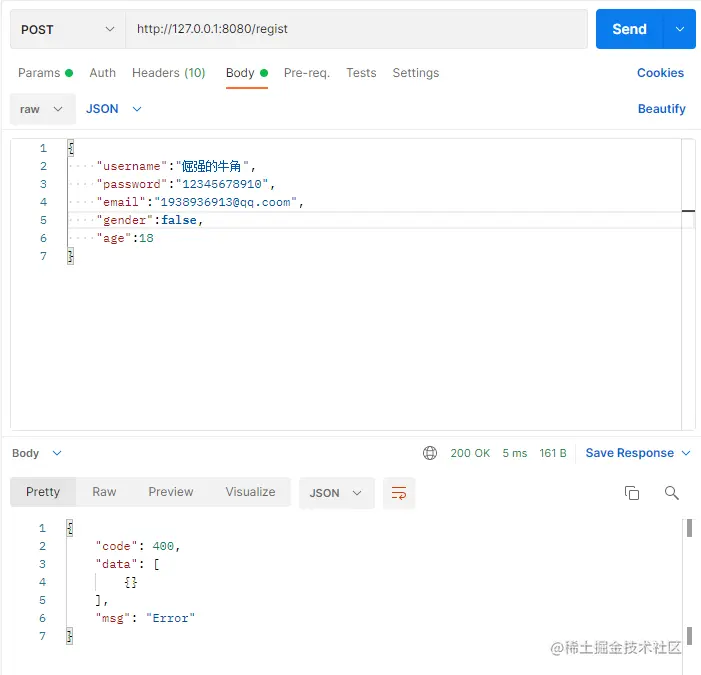The image size is (701, 675).
Task: Open the Headers (10) tab
Action: click(169, 73)
